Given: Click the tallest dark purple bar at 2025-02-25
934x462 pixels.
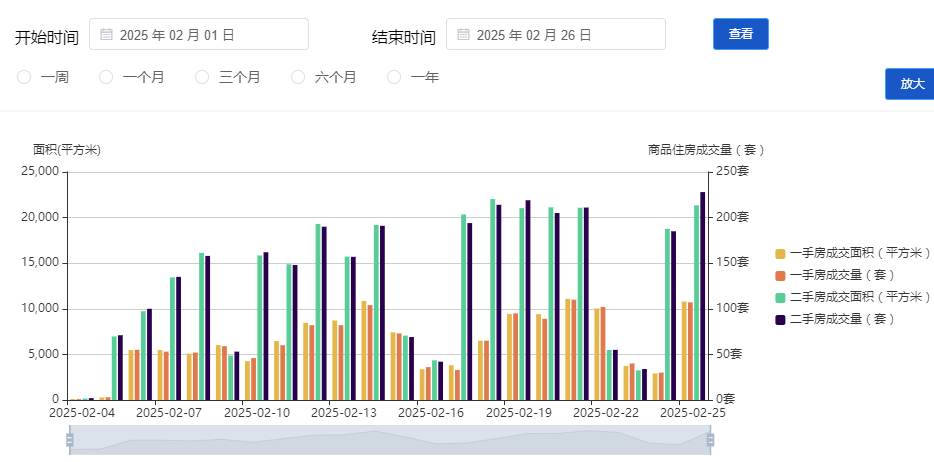Looking at the screenshot, I should click(x=703, y=296).
